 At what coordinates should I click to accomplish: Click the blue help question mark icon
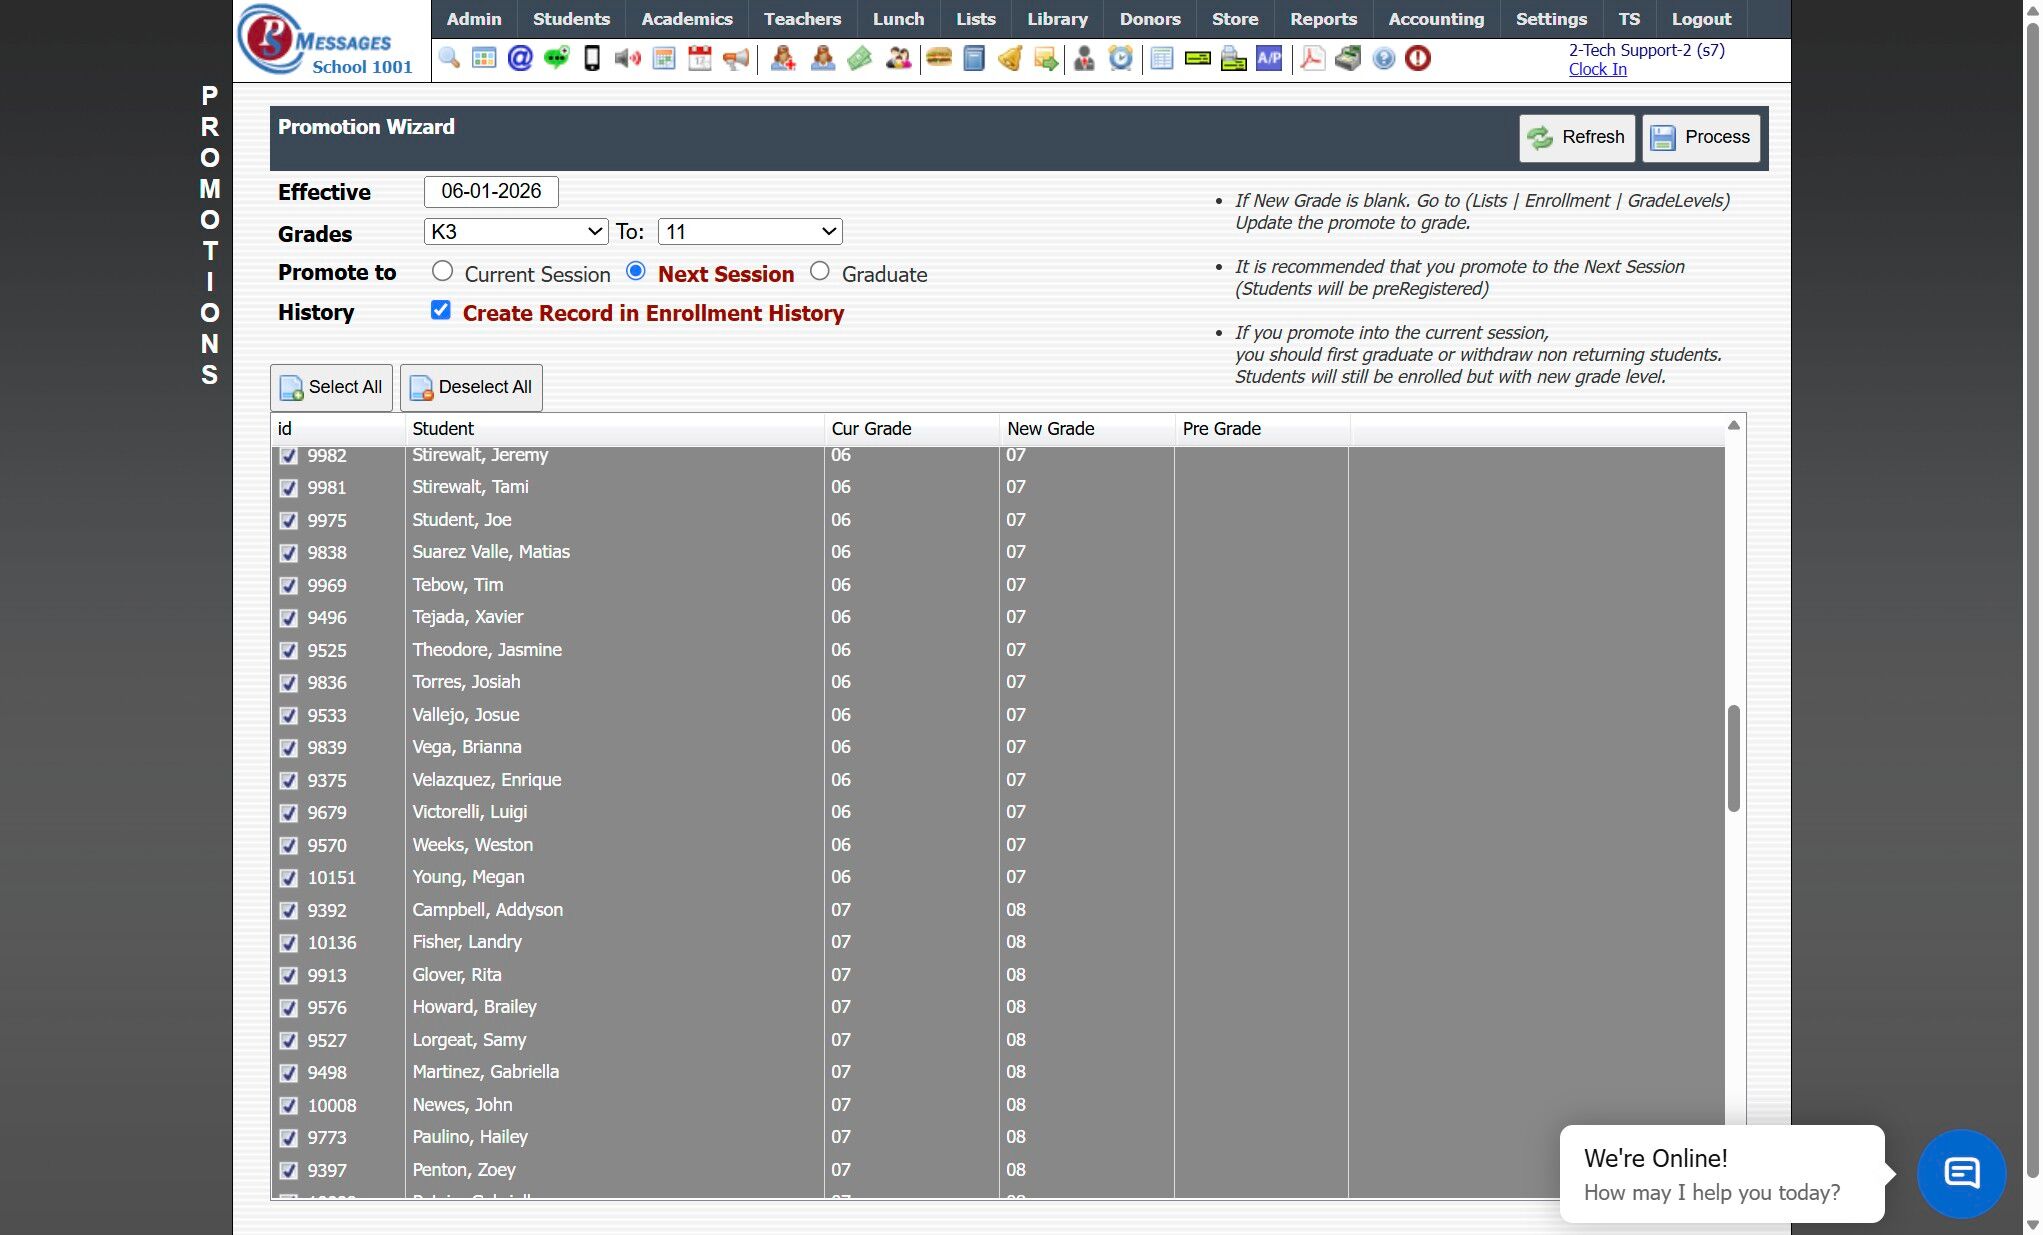tap(1383, 58)
